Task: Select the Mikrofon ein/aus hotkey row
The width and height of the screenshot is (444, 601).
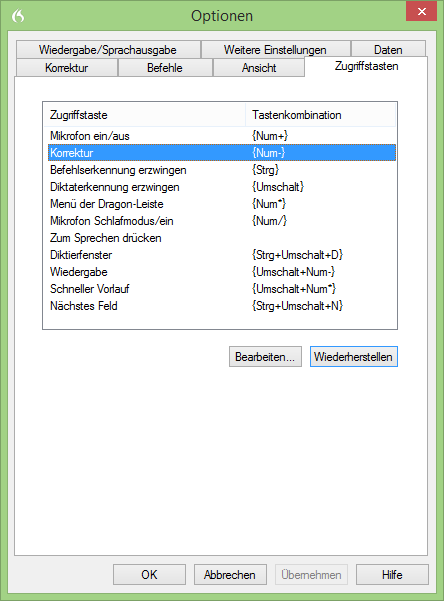Action: point(222,136)
